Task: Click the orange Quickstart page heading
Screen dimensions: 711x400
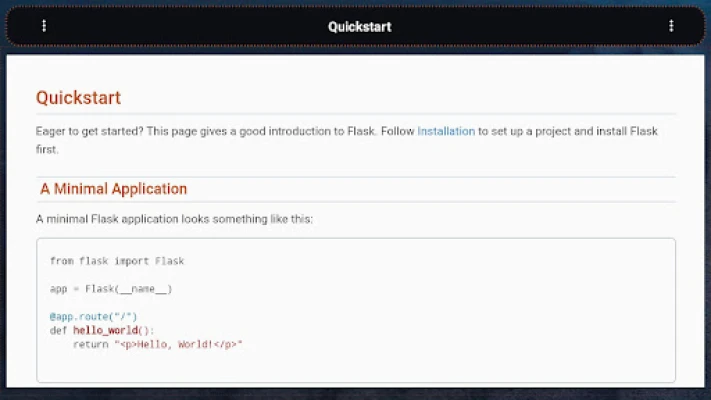Action: 78,98
